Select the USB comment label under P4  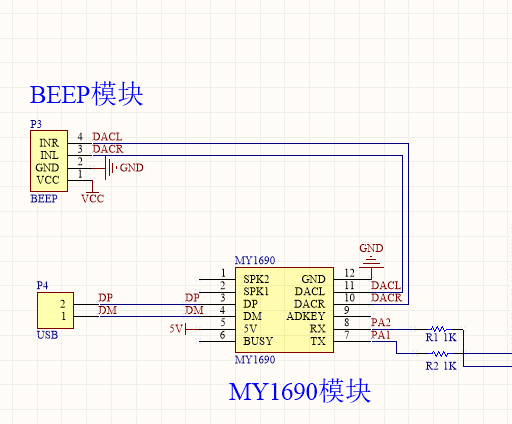47,335
